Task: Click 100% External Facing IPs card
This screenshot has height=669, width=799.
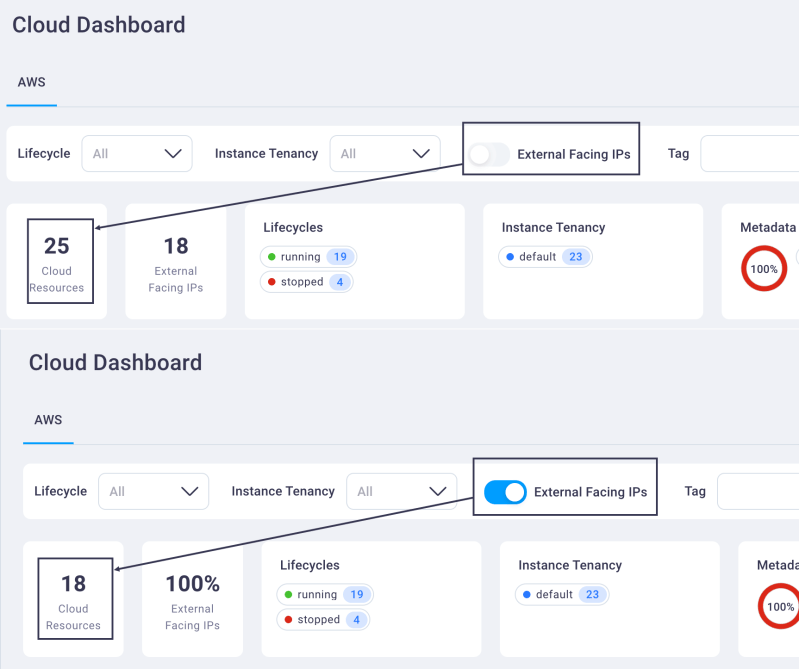Action: pyautogui.click(x=193, y=599)
